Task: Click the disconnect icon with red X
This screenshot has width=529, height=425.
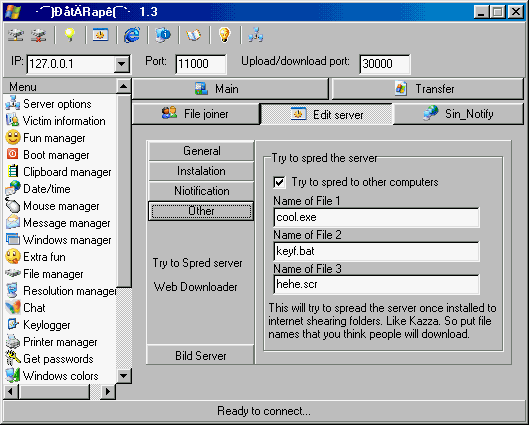Action: click(39, 35)
